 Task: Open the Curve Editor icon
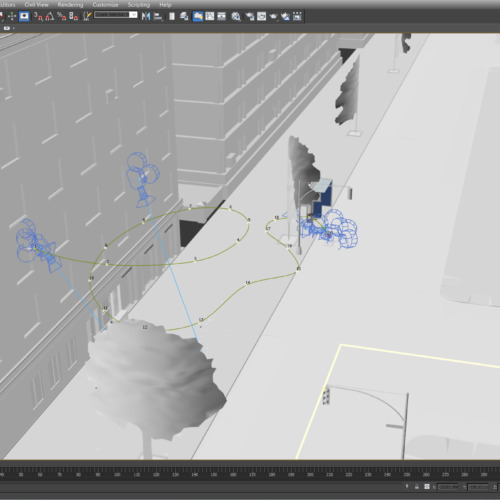pyautogui.click(x=210, y=16)
